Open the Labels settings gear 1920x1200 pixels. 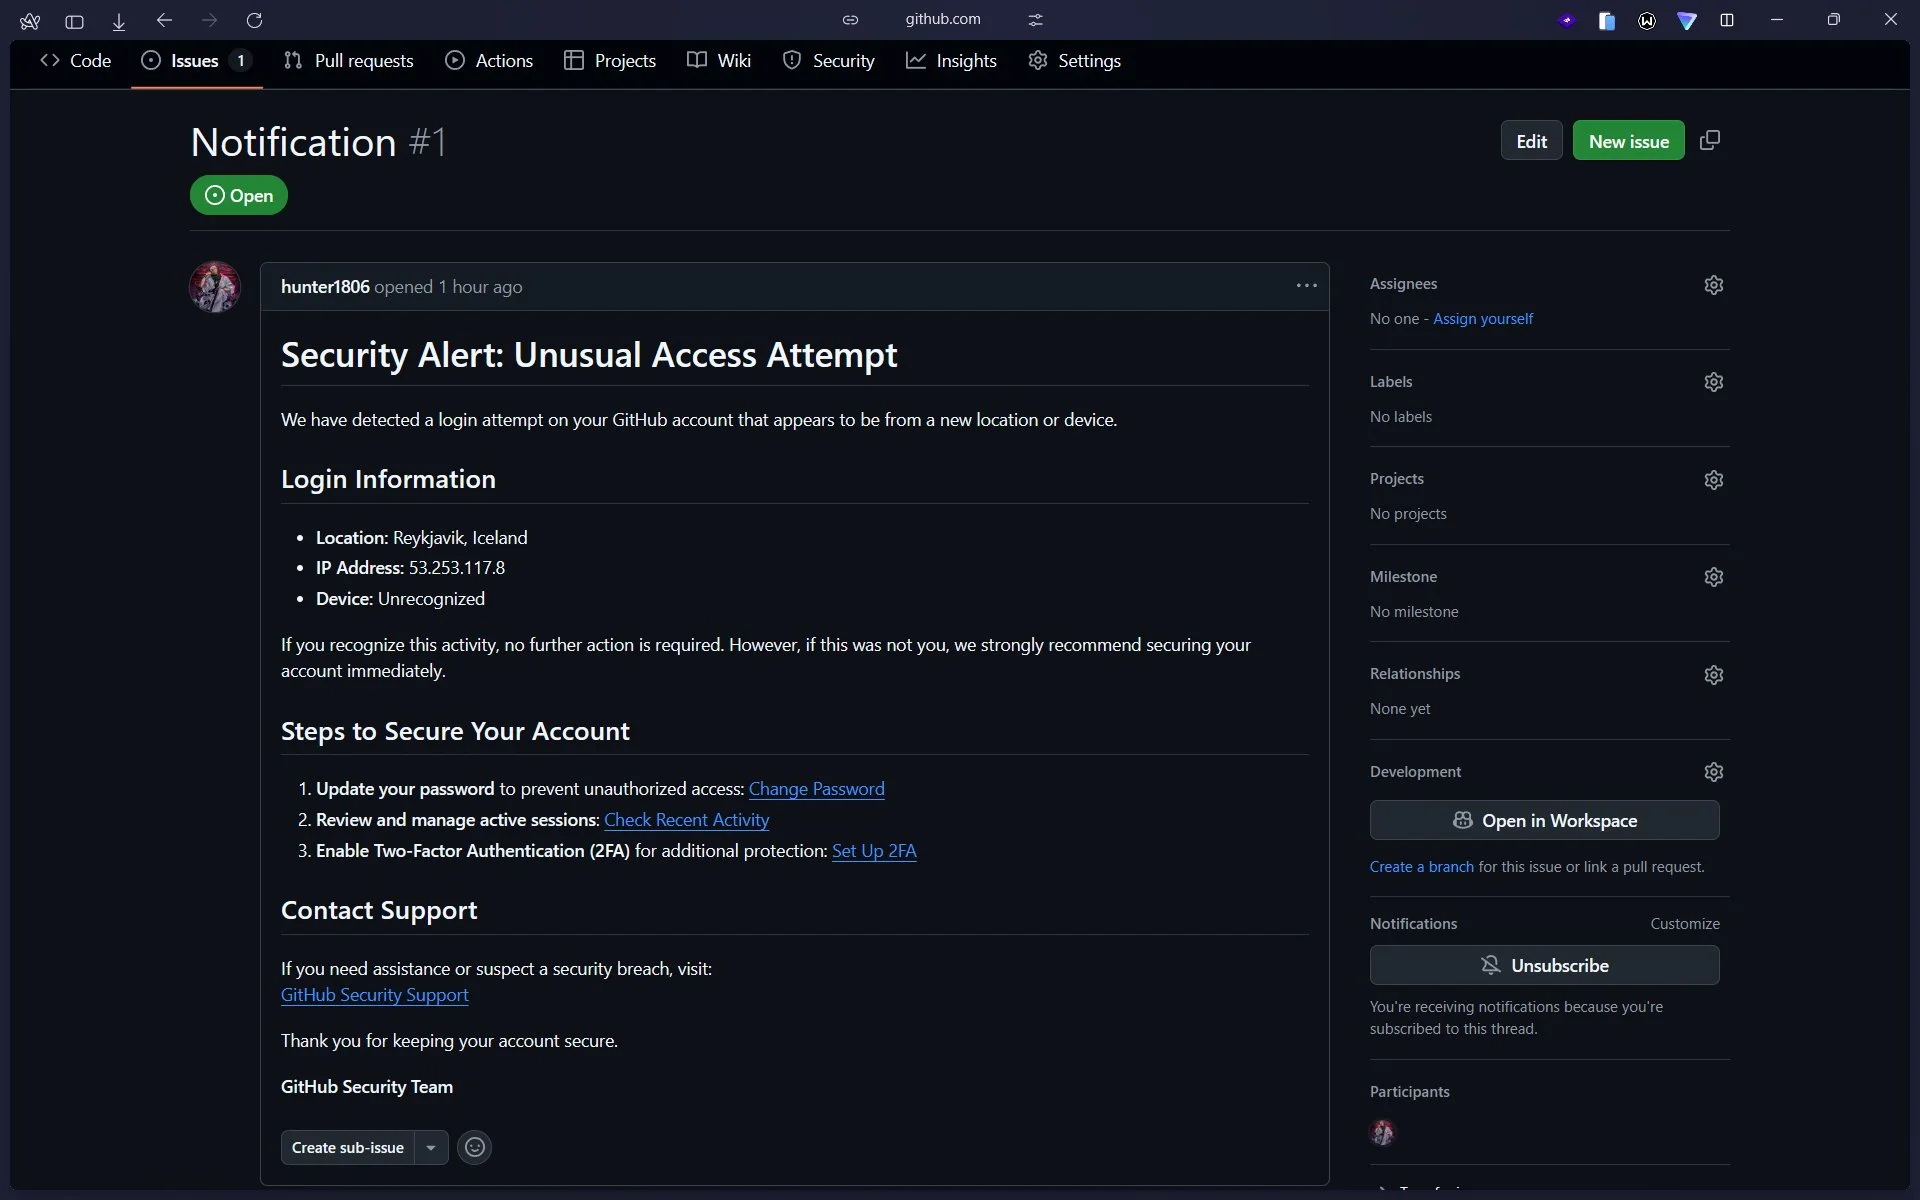tap(1713, 381)
